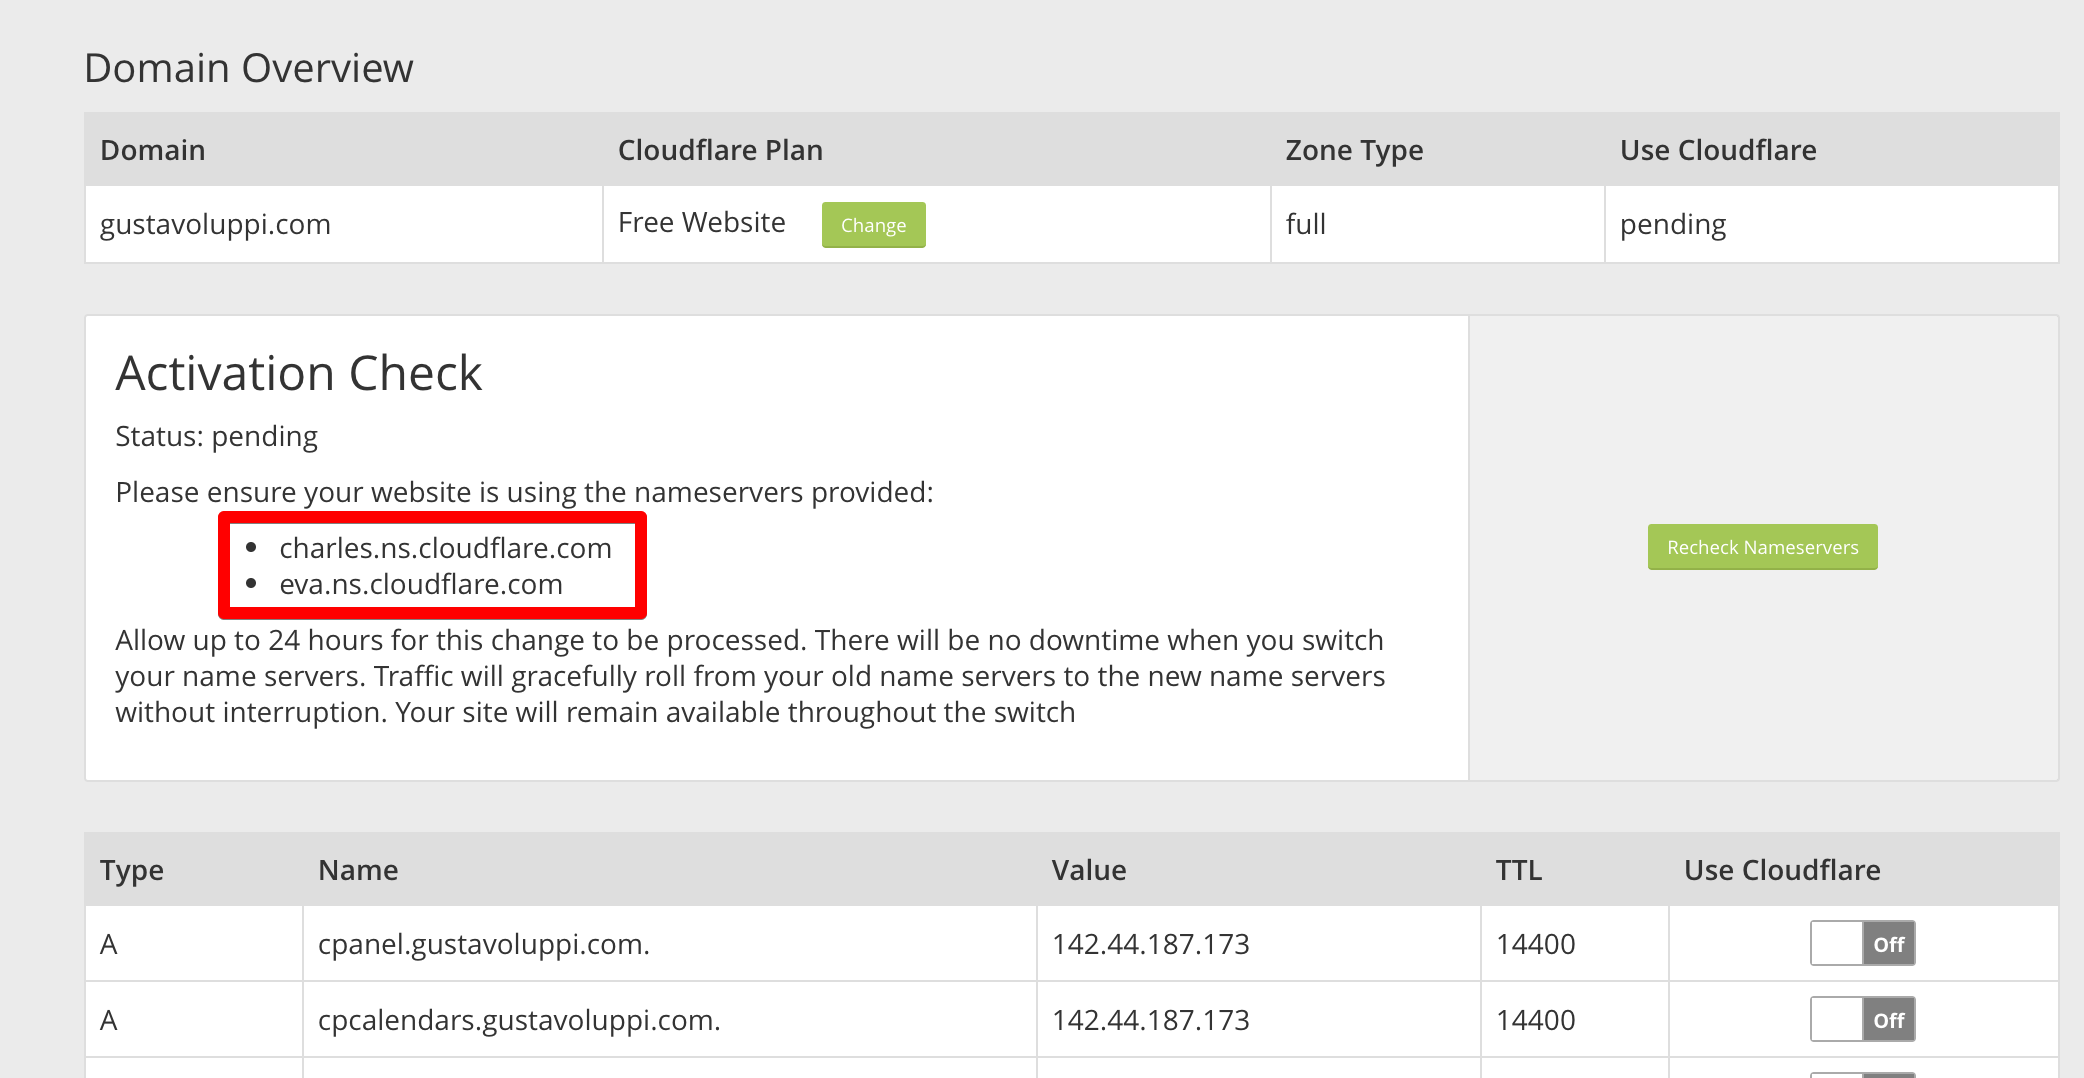Image resolution: width=2084 pixels, height=1078 pixels.
Task: Click the Cloudflare Plan column header
Action: (720, 150)
